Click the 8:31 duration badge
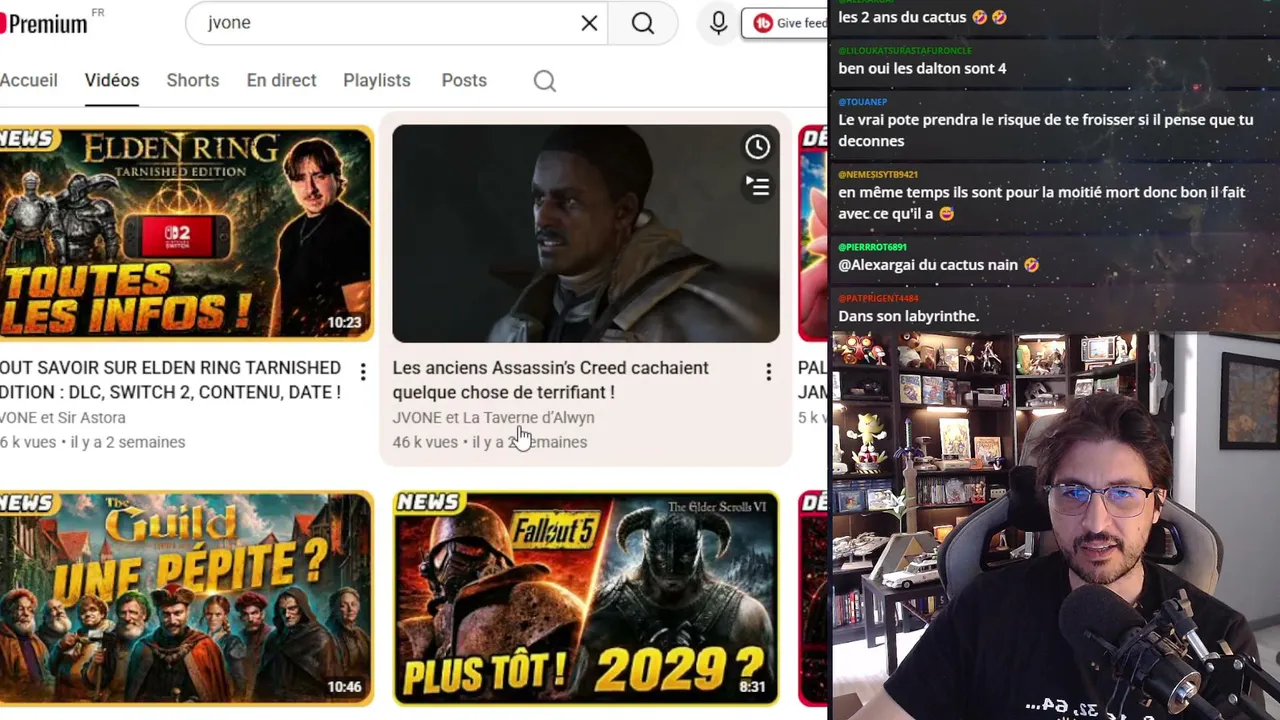 752,687
